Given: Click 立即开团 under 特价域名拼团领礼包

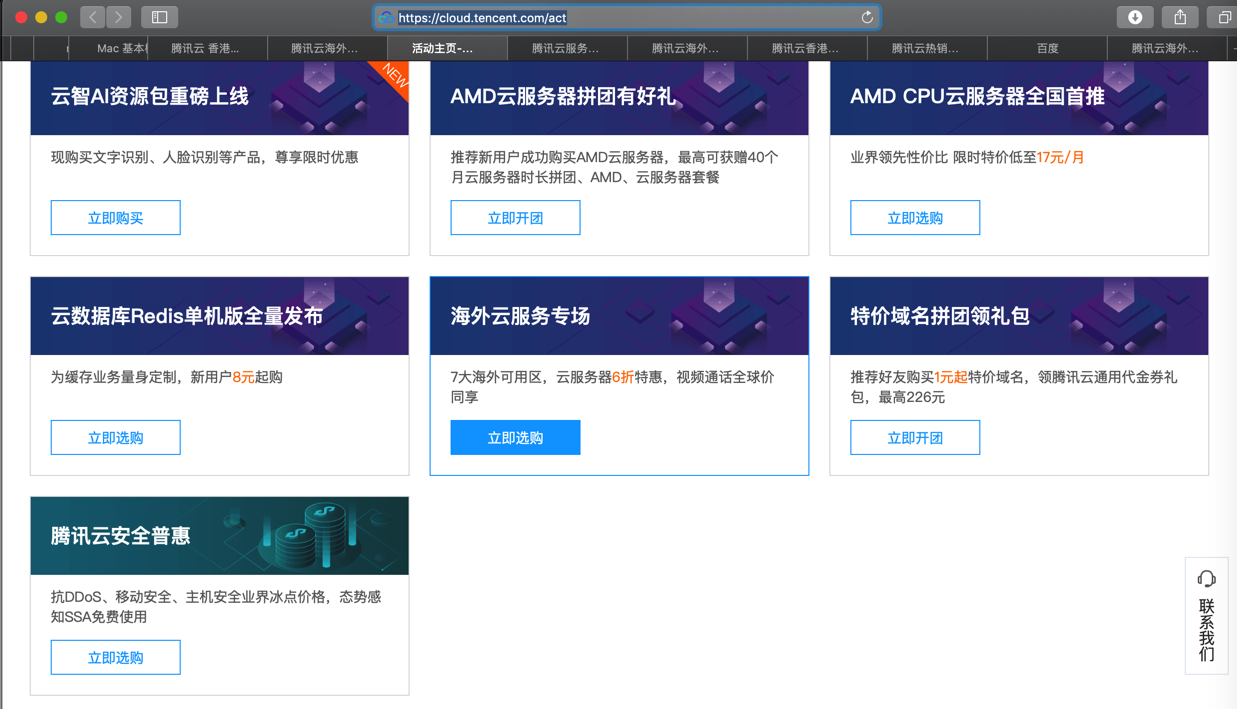Looking at the screenshot, I should point(915,438).
